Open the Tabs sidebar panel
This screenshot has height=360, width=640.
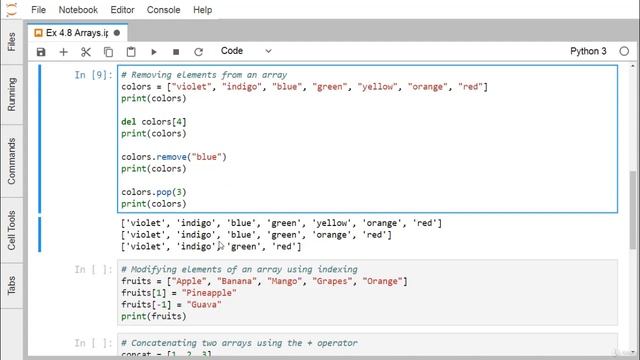pos(11,285)
